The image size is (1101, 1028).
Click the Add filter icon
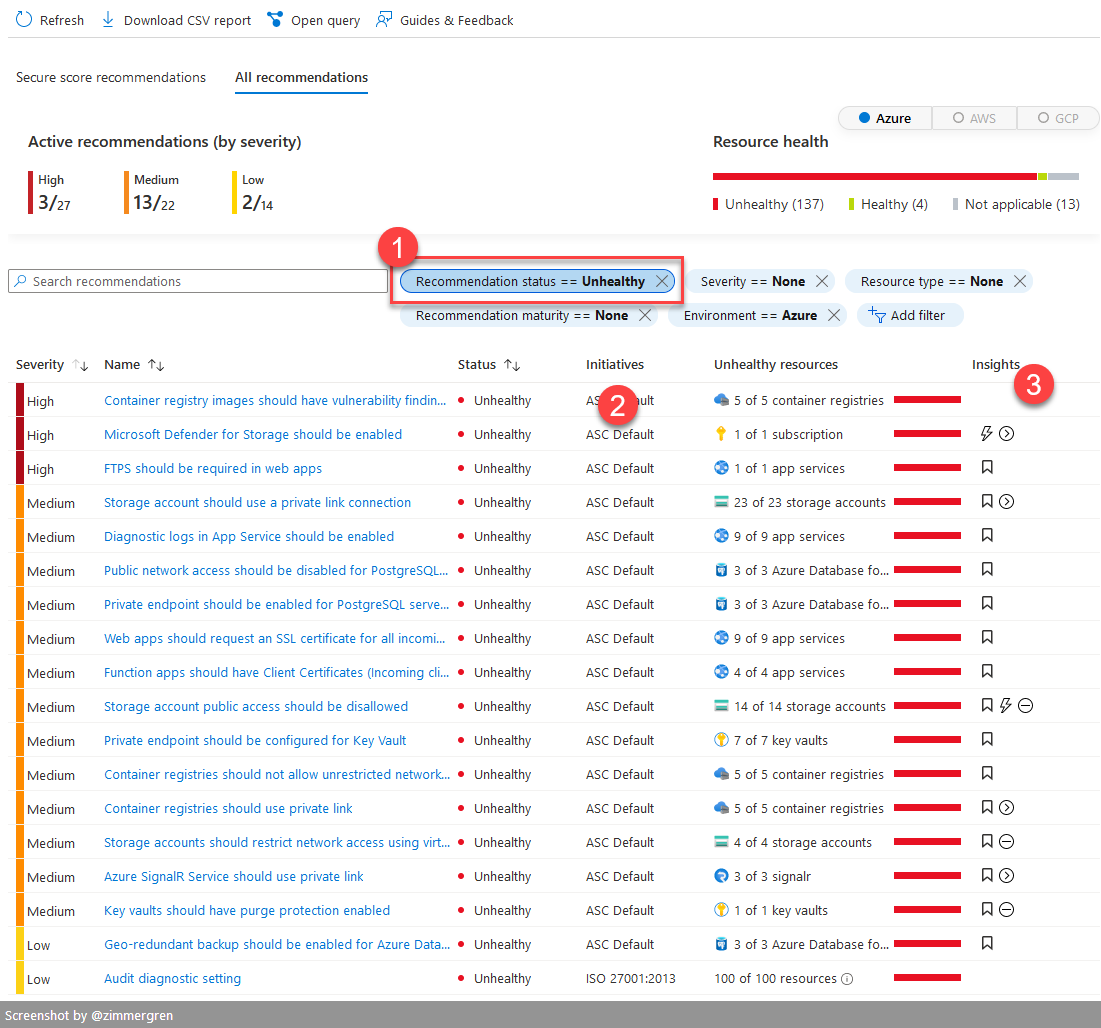pos(879,315)
